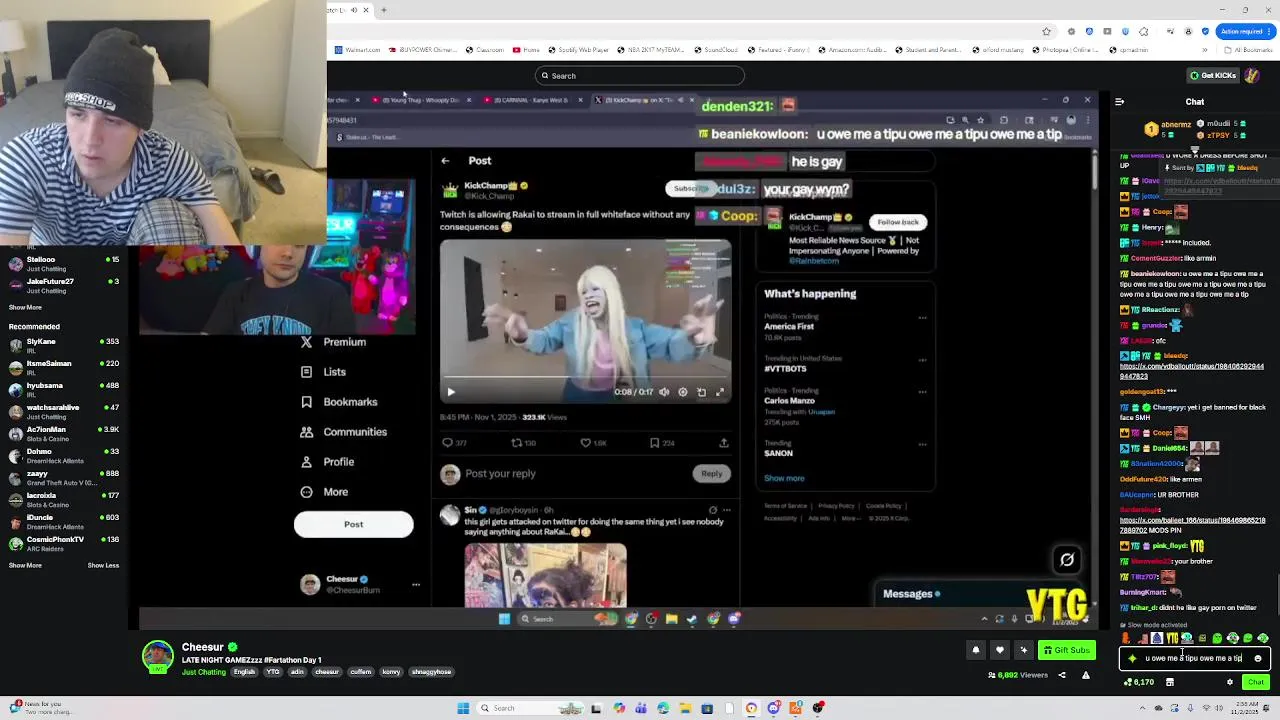Click the white Post button on X
Image resolution: width=1280 pixels, height=720 pixels.
pyautogui.click(x=353, y=524)
